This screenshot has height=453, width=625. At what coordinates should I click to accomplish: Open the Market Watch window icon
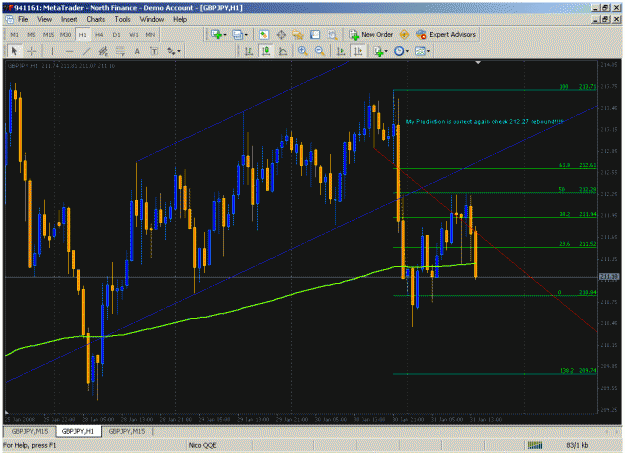tap(263, 35)
